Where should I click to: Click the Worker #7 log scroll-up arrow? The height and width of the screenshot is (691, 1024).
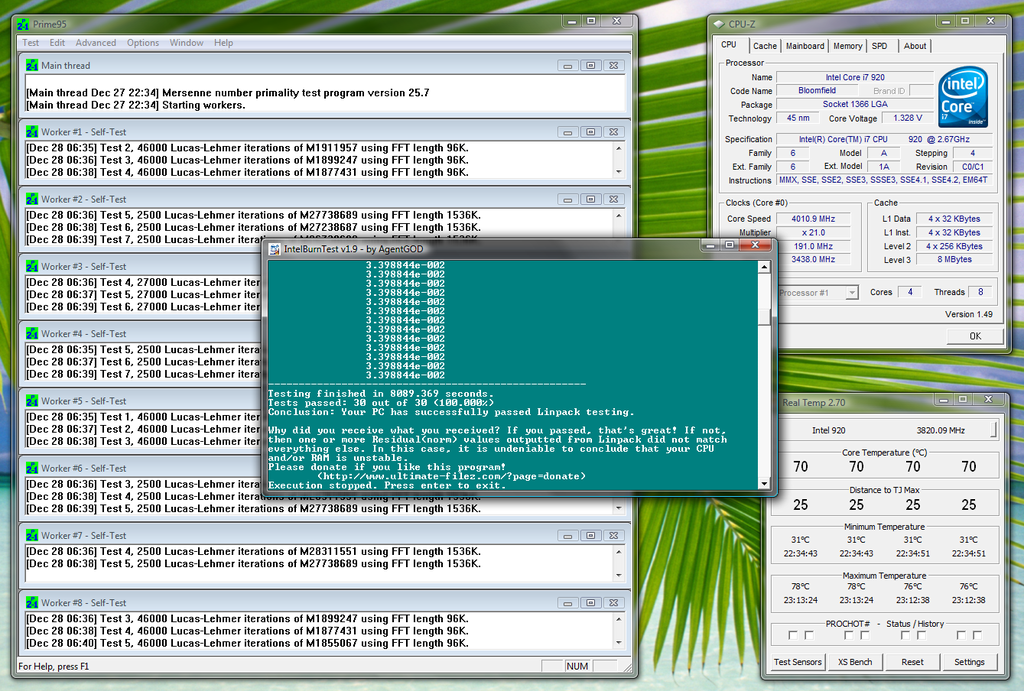click(x=618, y=553)
